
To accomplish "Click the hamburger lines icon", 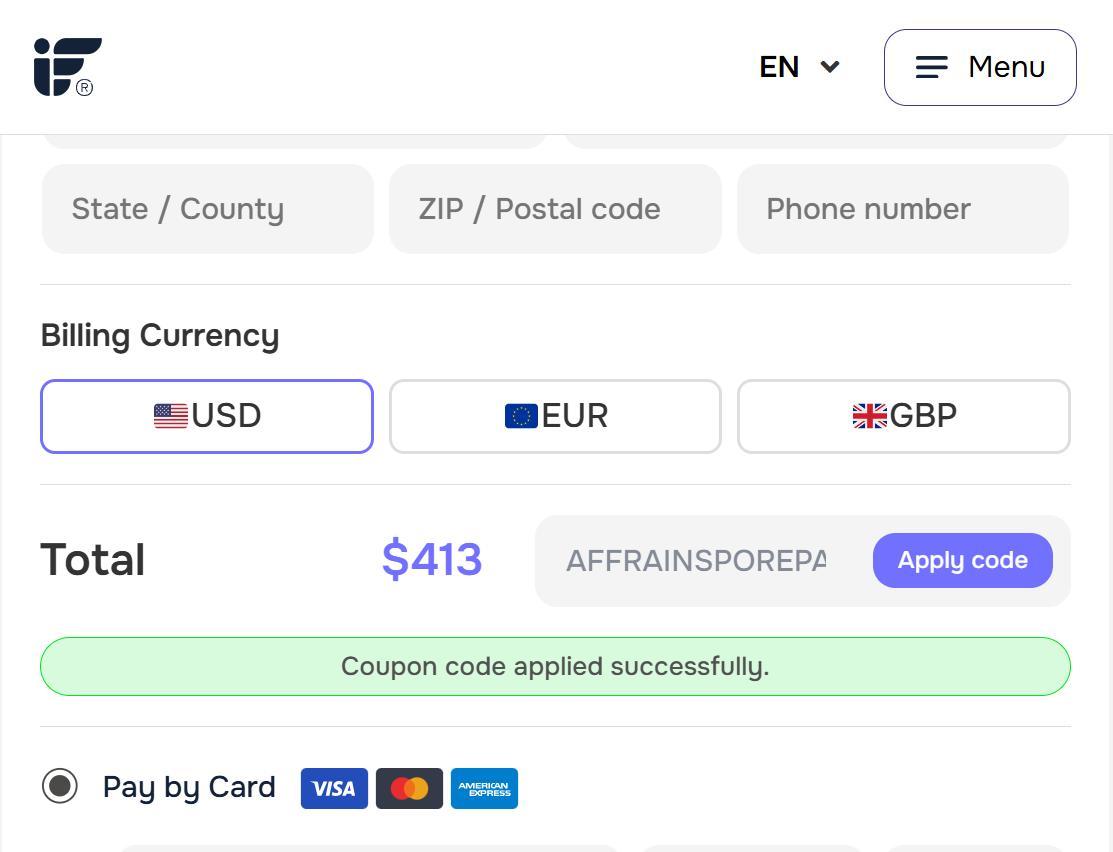I will point(931,67).
